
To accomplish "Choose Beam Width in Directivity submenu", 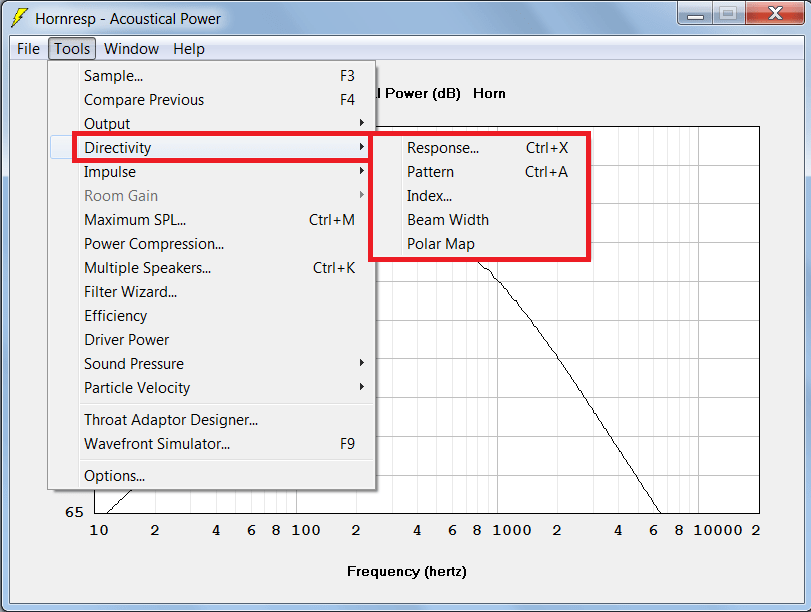I will (x=480, y=219).
